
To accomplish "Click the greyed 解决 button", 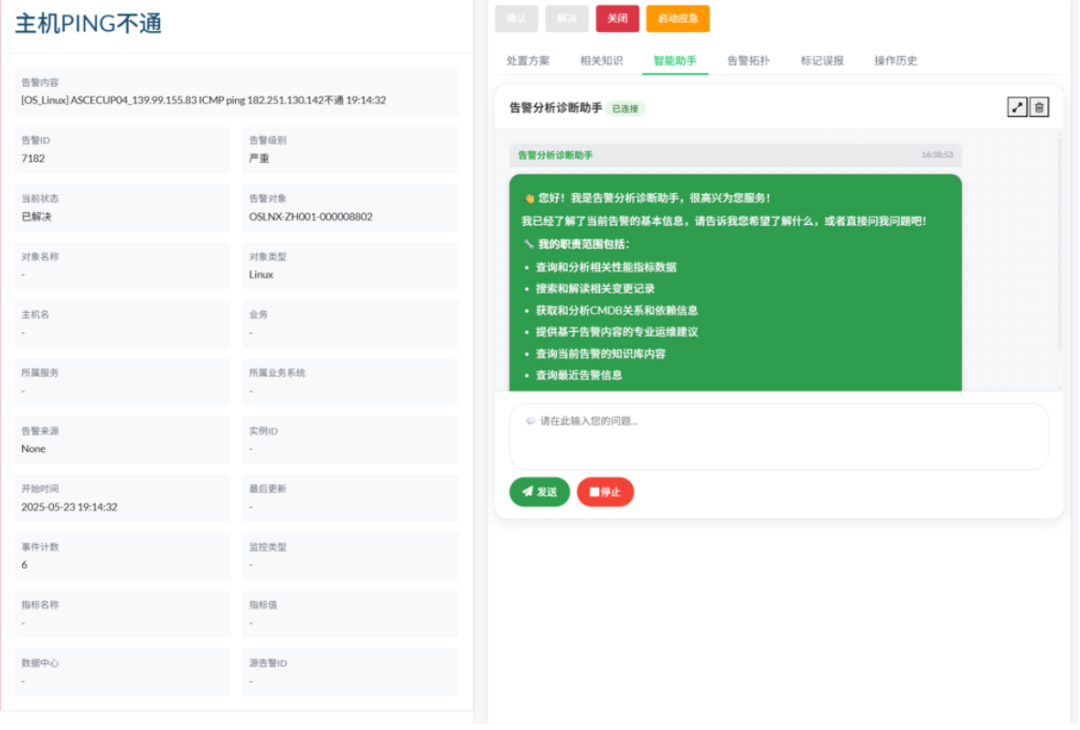I will pyautogui.click(x=566, y=18).
